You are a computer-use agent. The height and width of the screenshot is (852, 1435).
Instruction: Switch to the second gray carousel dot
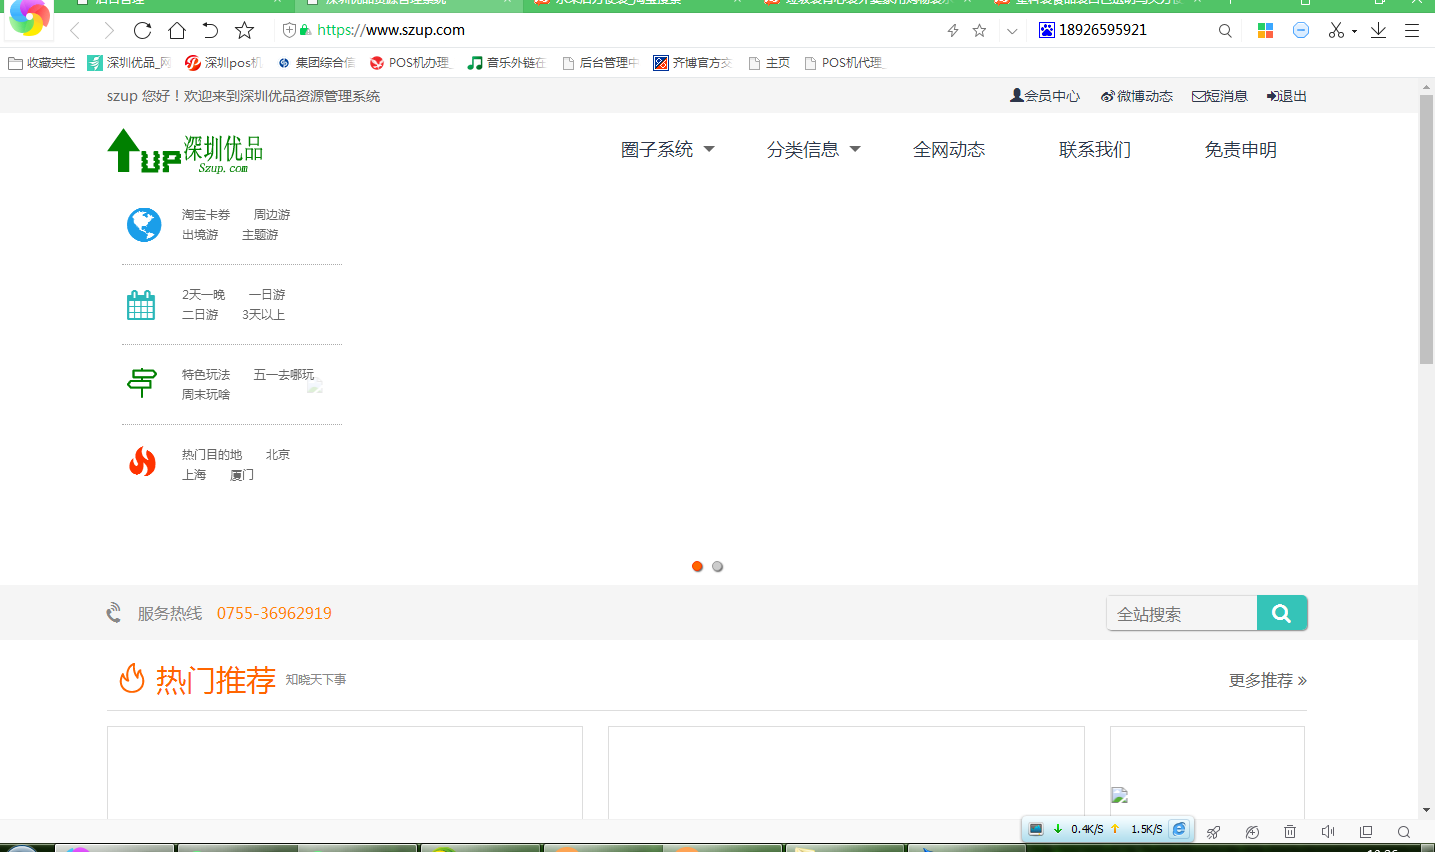click(717, 566)
